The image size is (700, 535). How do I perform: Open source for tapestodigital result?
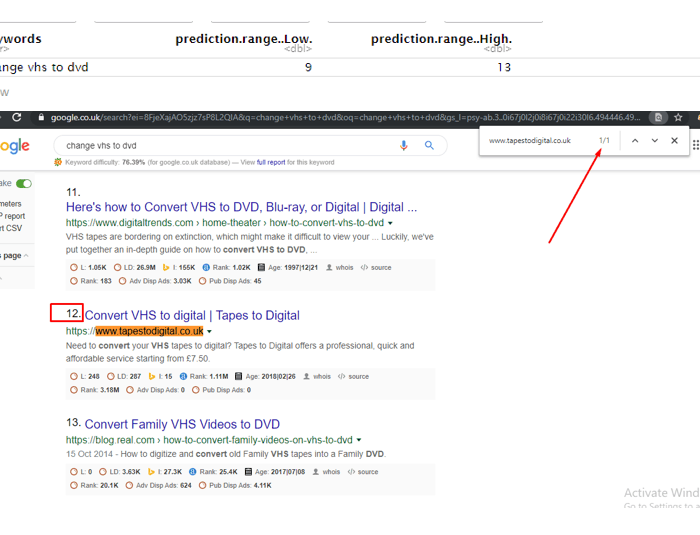point(354,376)
